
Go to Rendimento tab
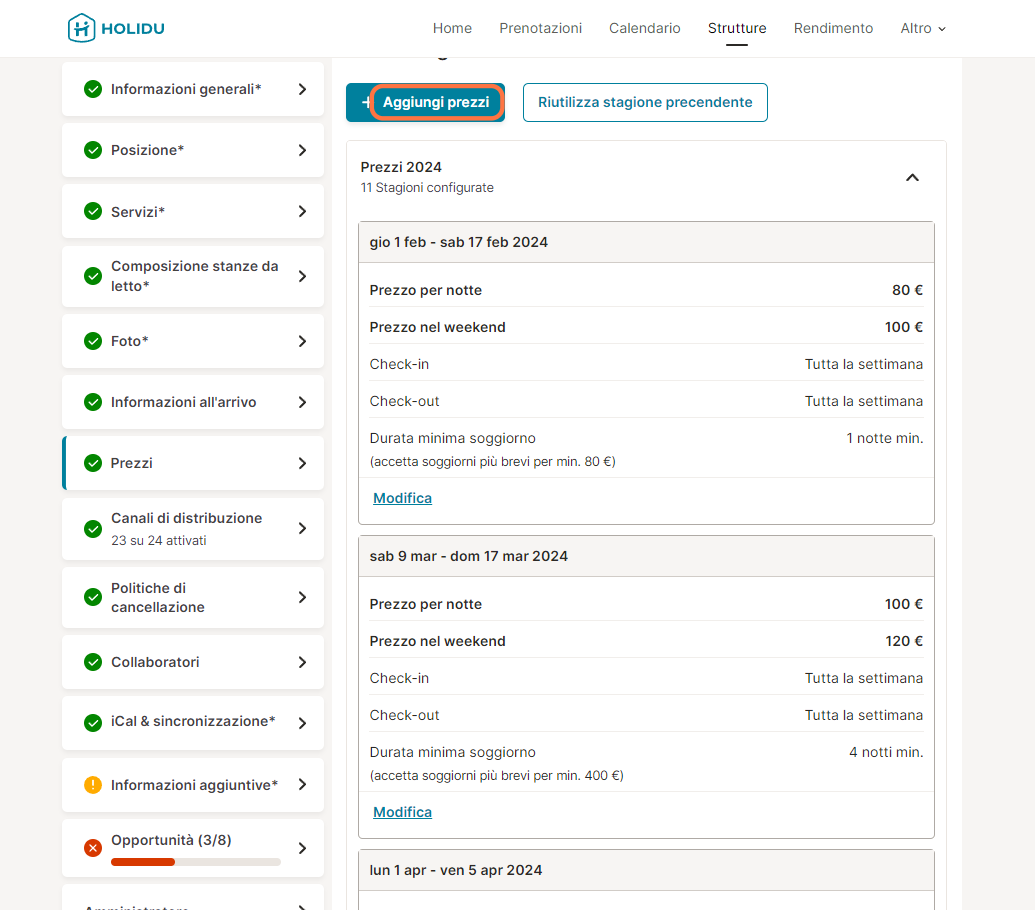pos(833,28)
